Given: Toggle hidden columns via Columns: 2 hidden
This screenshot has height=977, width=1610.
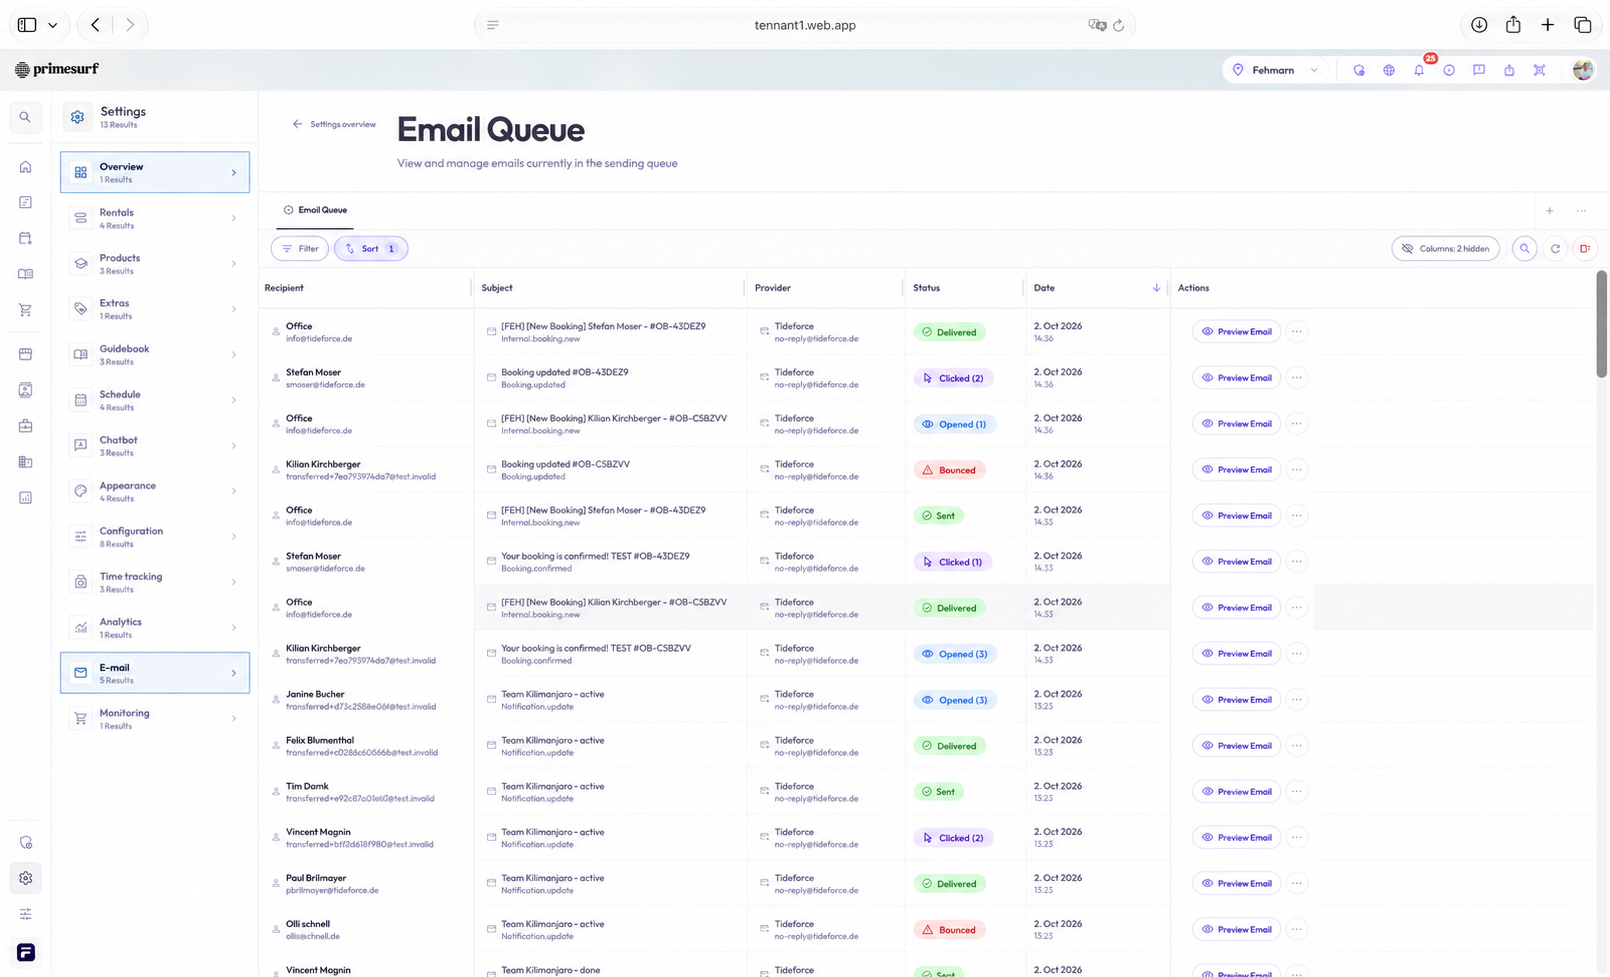Looking at the screenshot, I should coord(1445,249).
